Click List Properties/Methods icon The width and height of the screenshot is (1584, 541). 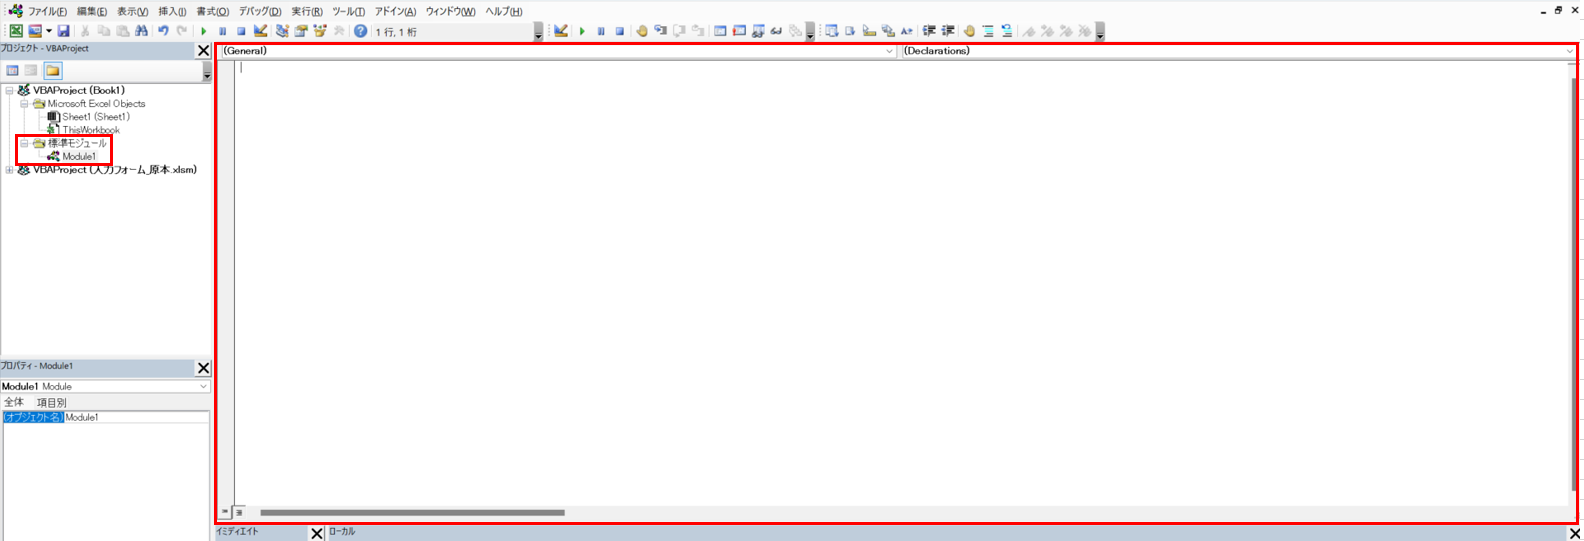(x=831, y=31)
